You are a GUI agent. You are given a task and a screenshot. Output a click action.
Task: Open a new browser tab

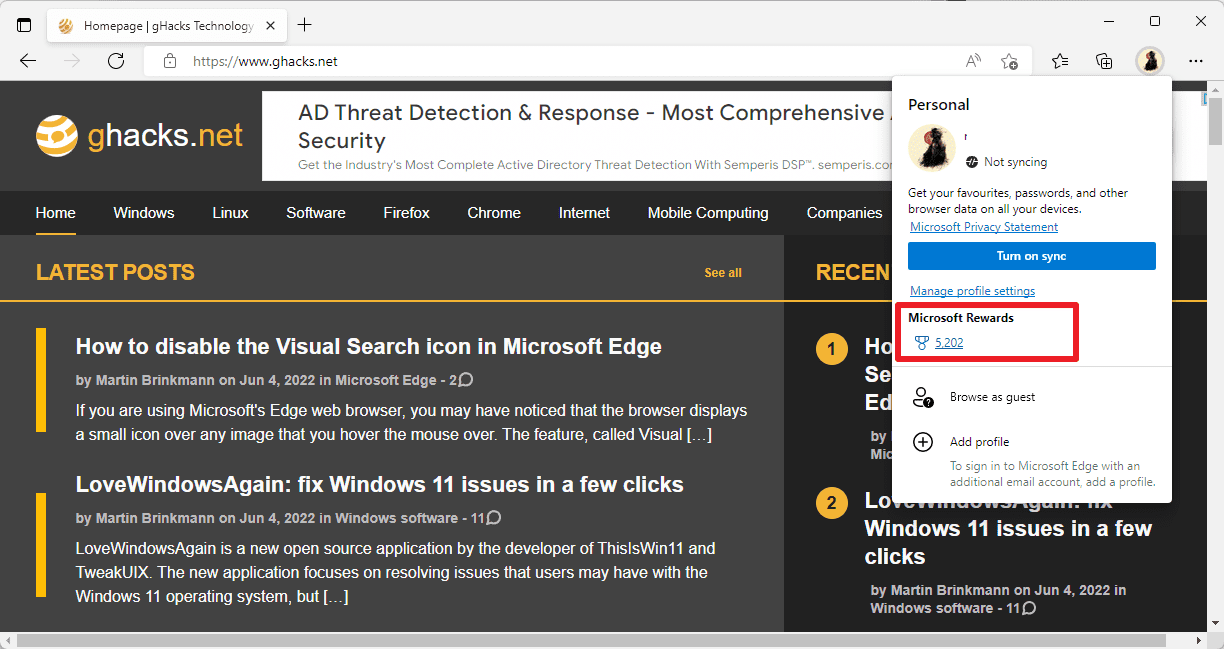[304, 24]
